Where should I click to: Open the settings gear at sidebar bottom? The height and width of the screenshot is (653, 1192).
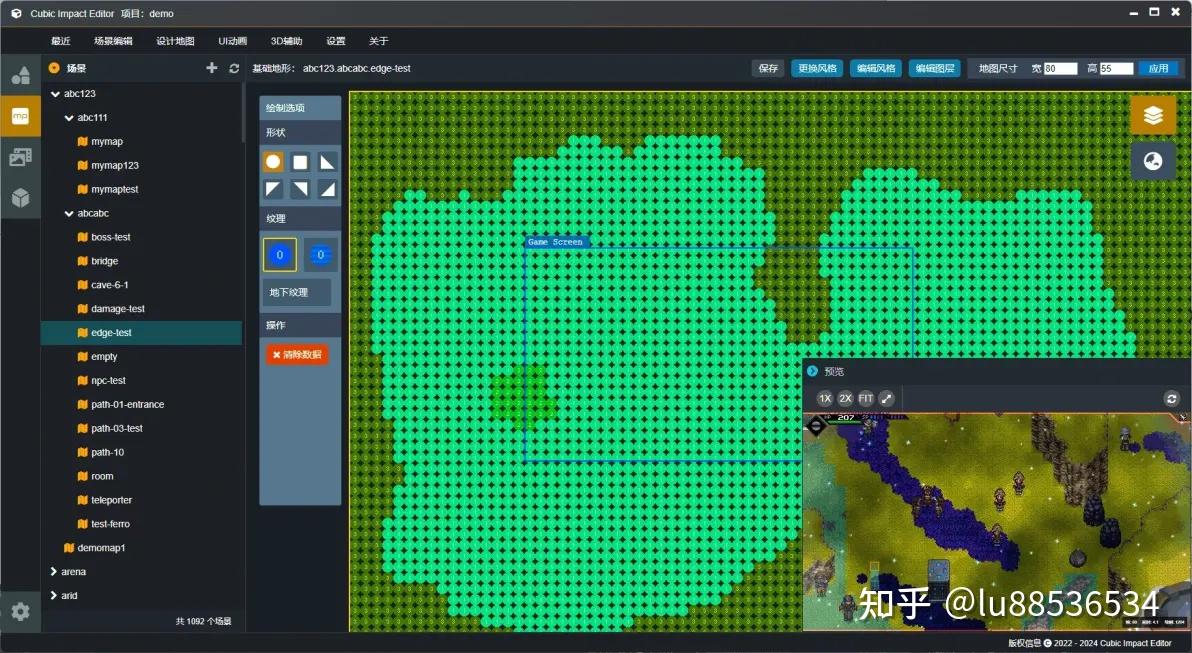21,611
